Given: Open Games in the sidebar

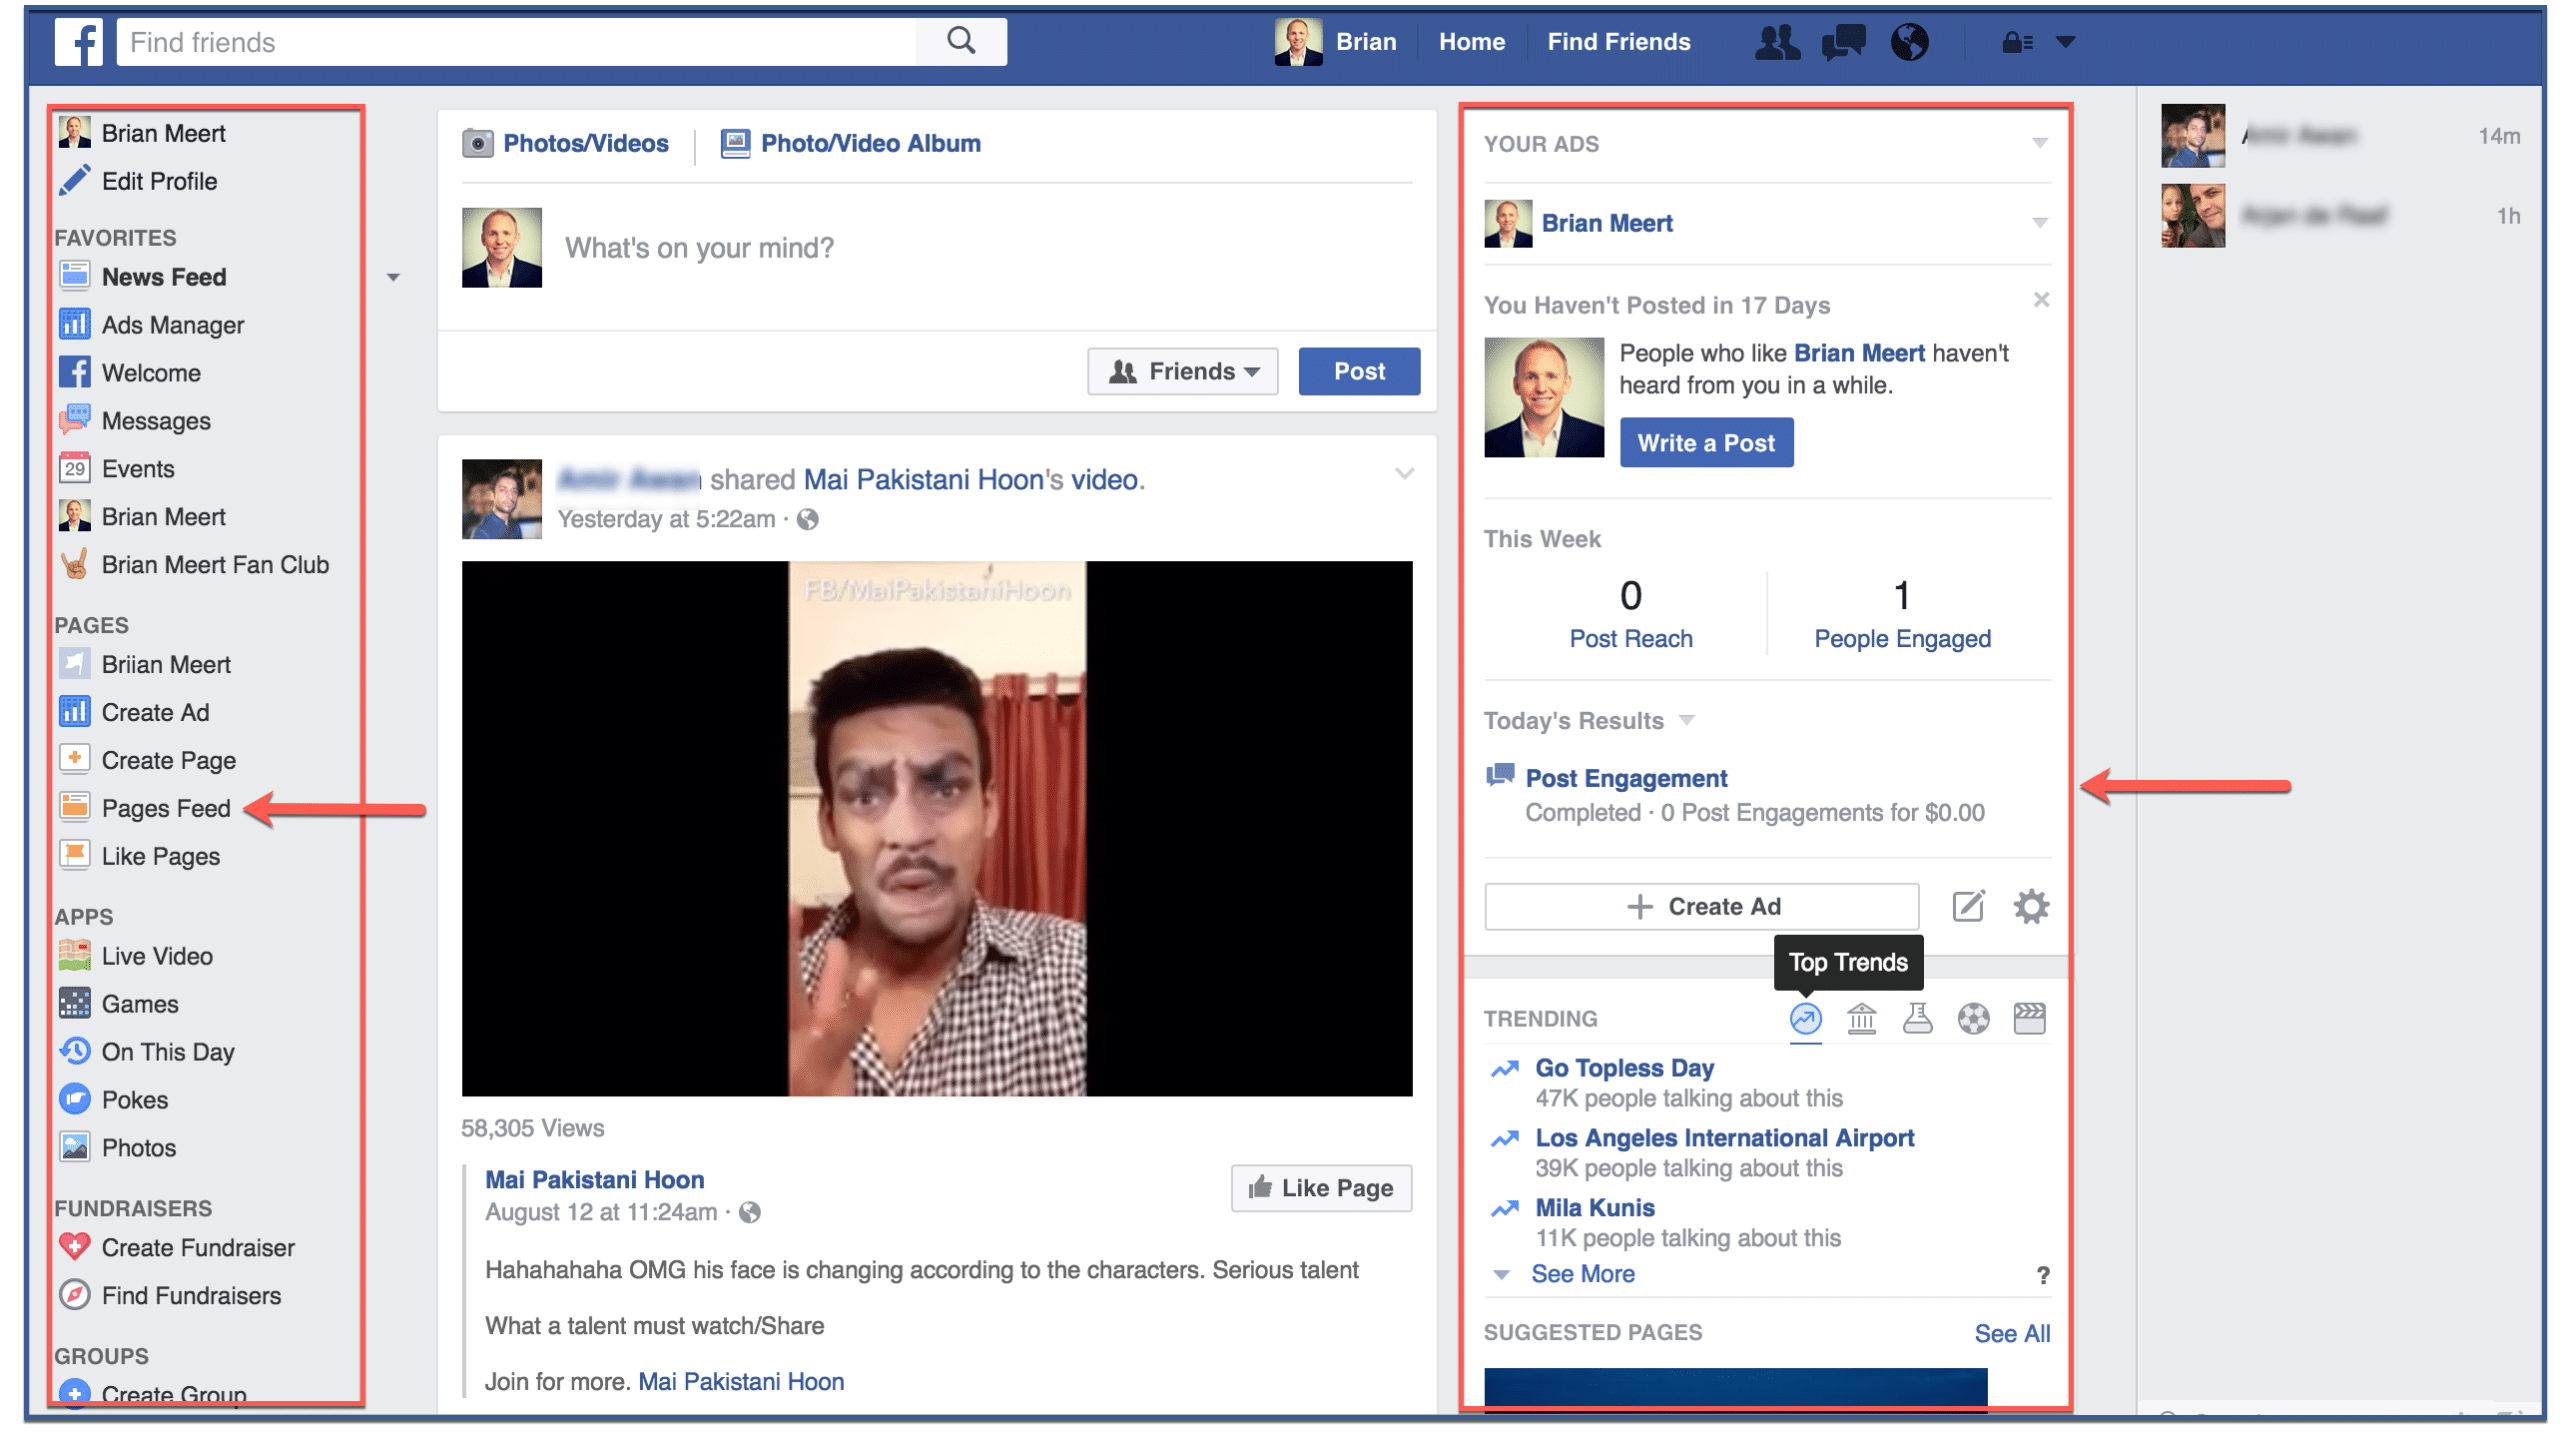Looking at the screenshot, I should [x=118, y=1004].
